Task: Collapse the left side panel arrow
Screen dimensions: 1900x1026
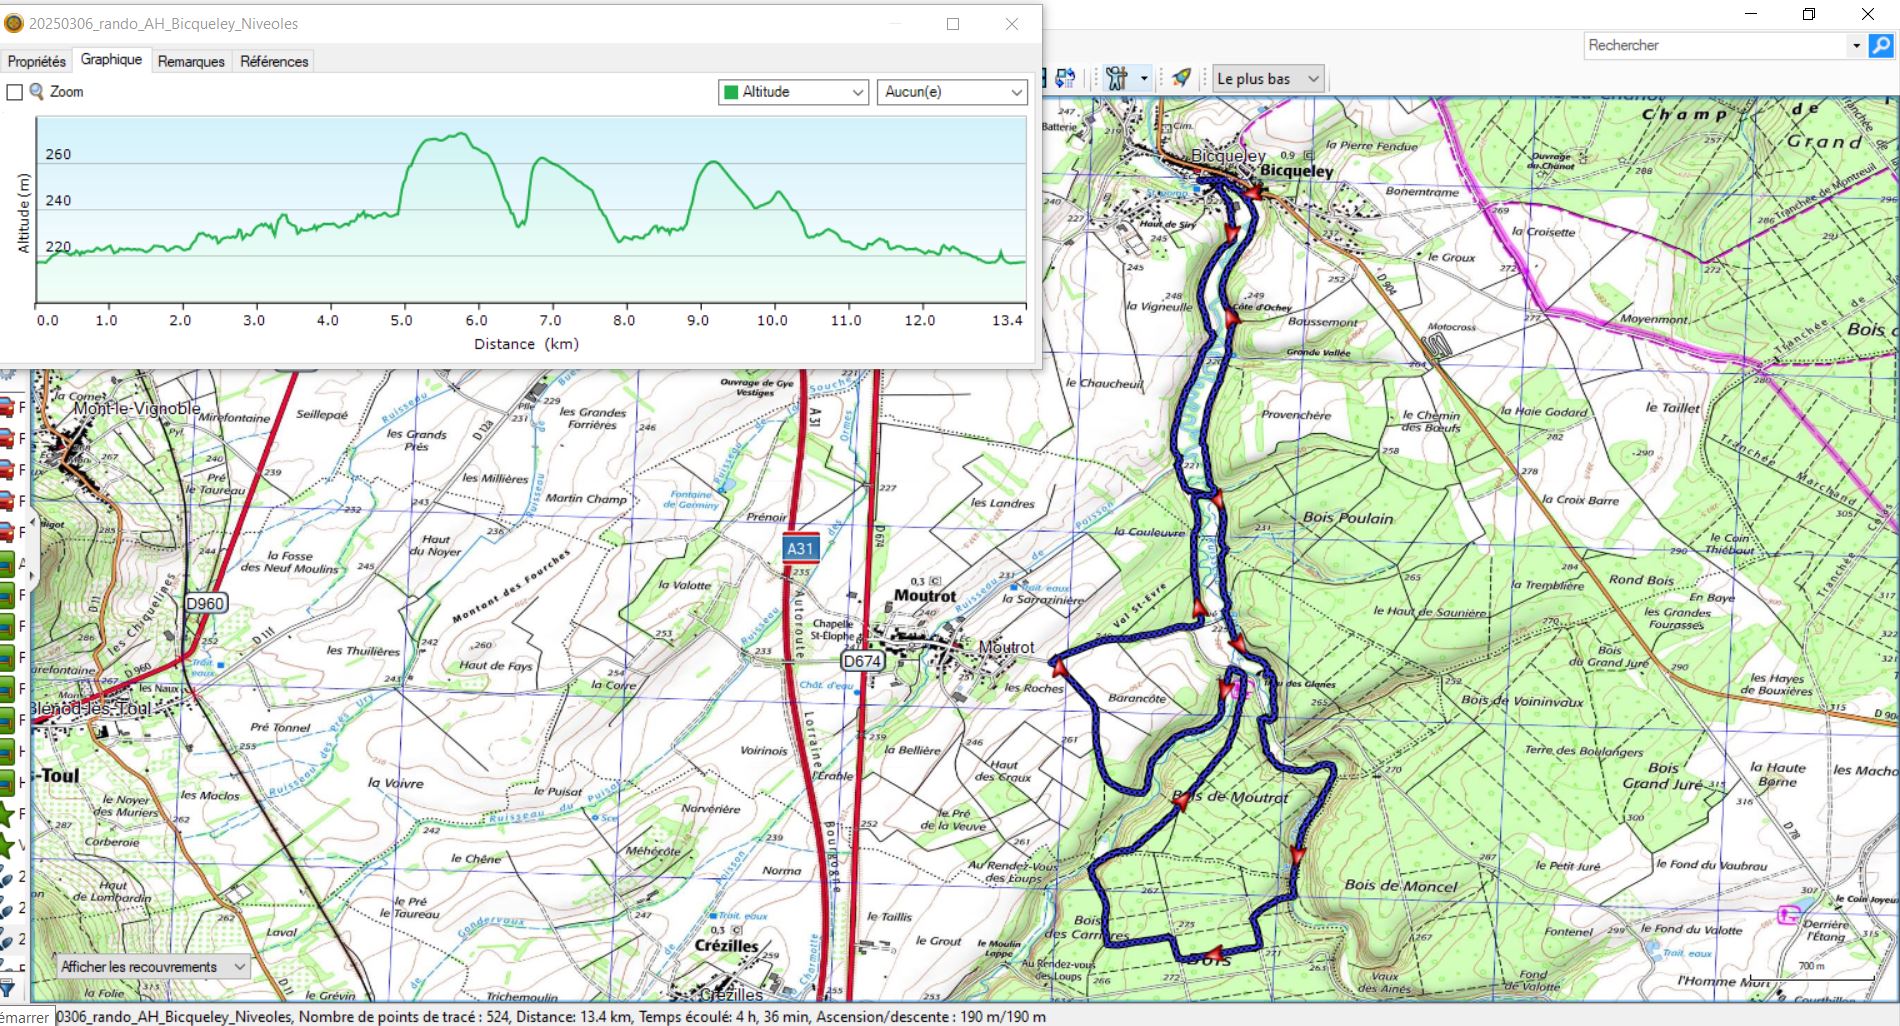Action: point(33,521)
